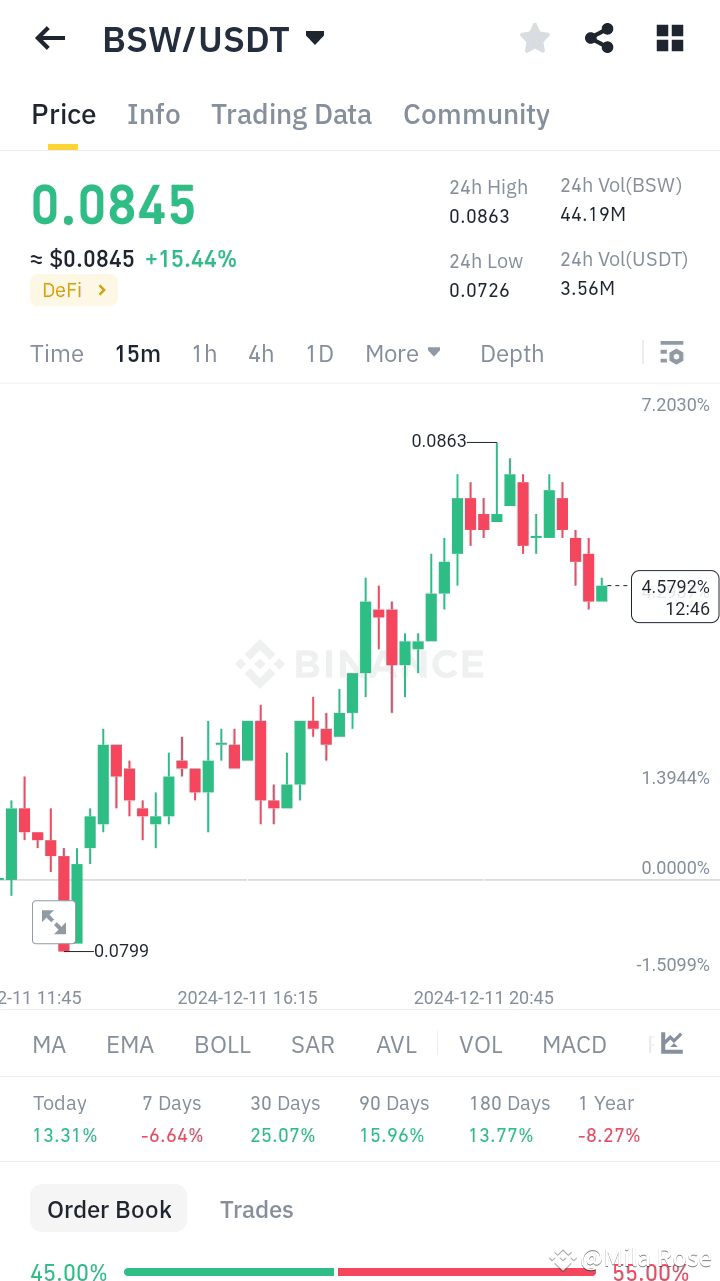Favorite the BSW/USDT pair via star icon
The image size is (720, 1281).
pyautogui.click(x=534, y=38)
